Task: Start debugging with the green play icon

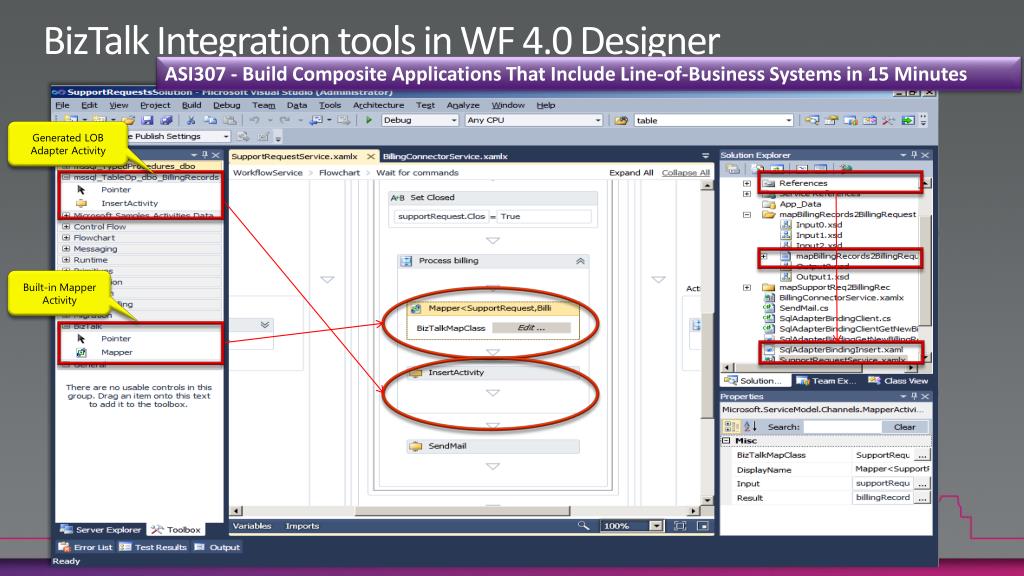Action: pos(369,120)
